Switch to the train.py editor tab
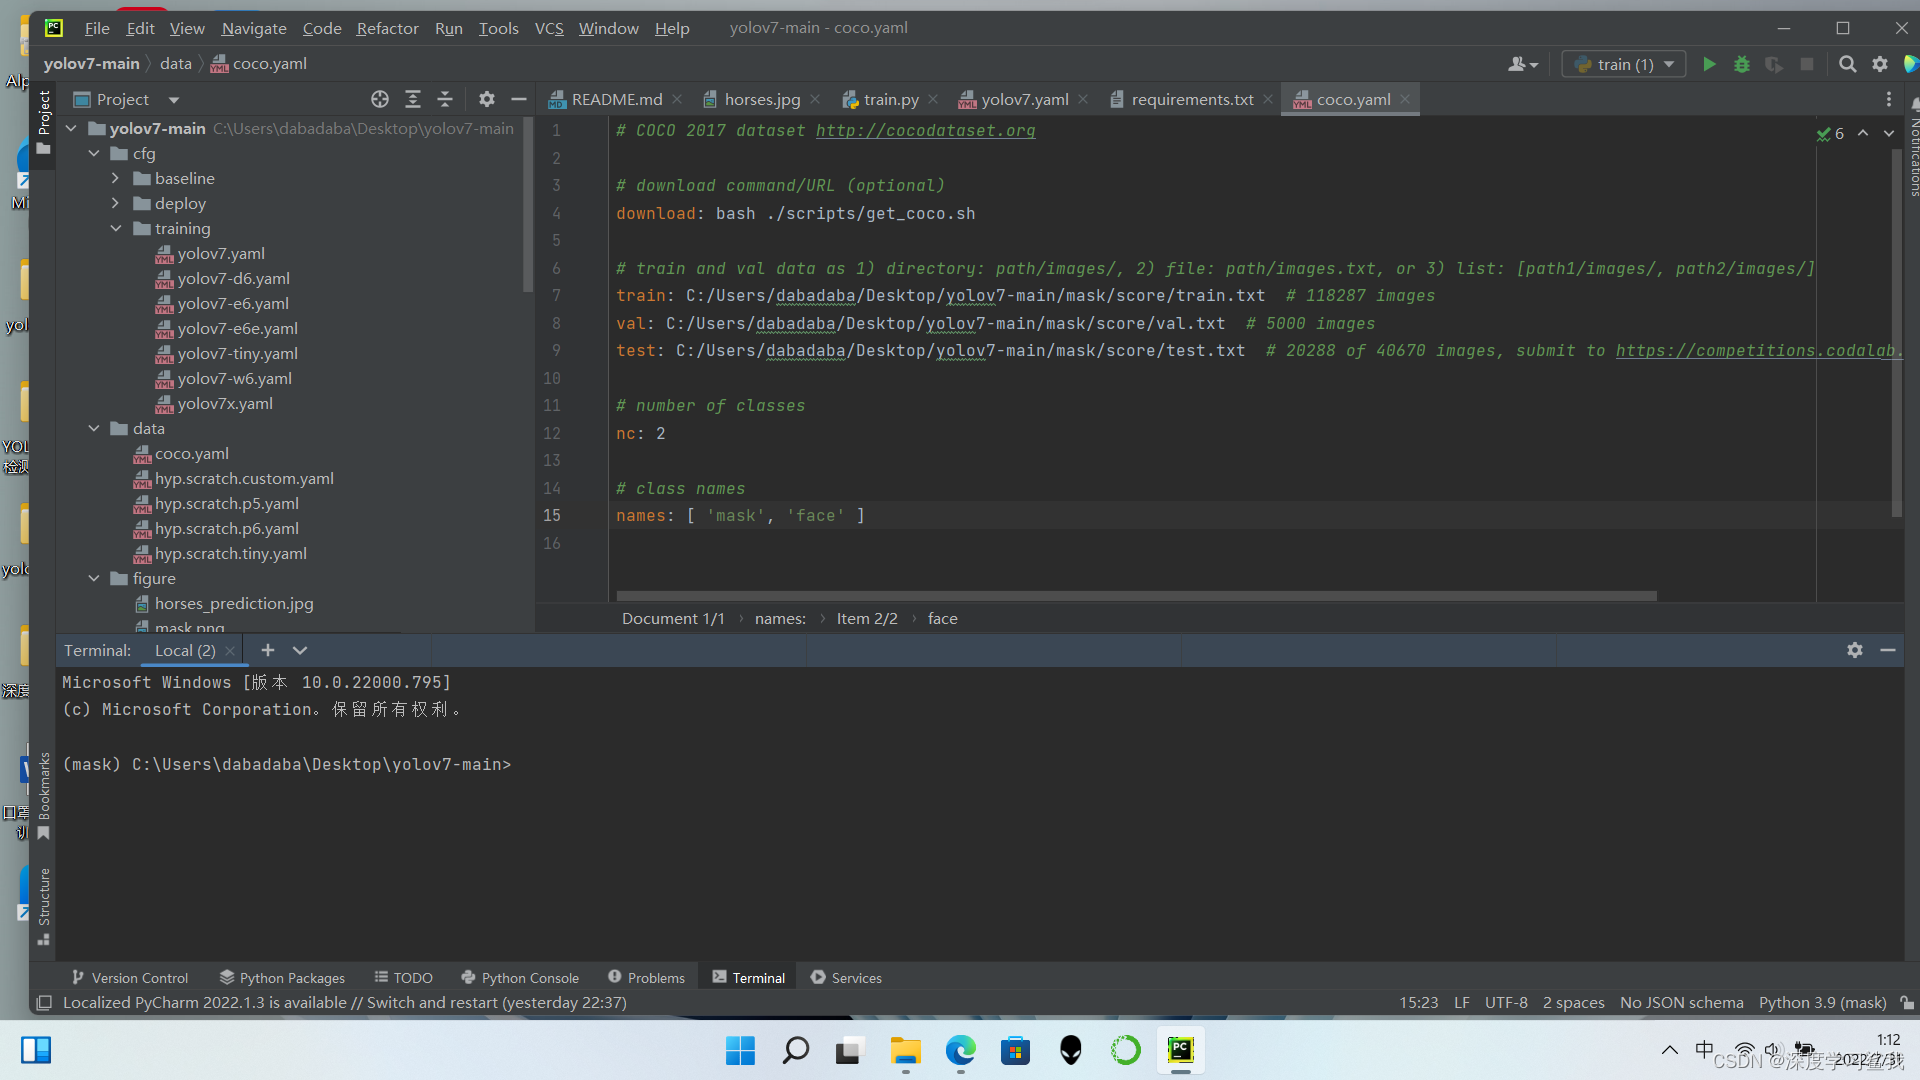Screen dimensions: 1920x1080 890,99
